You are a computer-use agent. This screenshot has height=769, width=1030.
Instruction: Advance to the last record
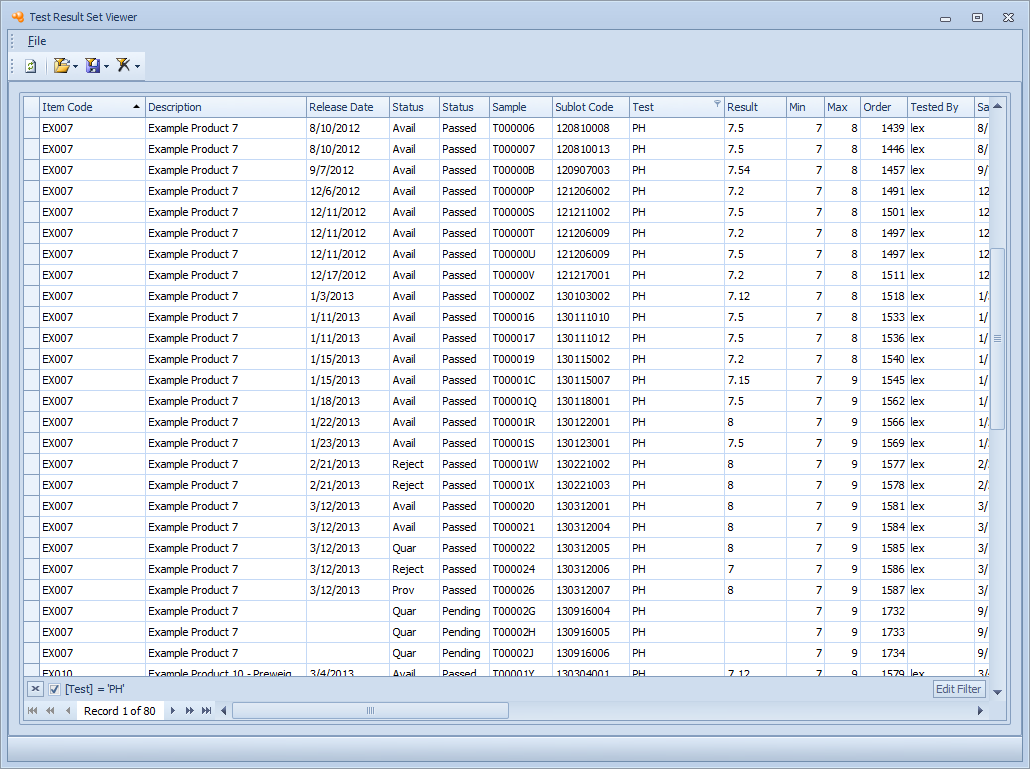[x=205, y=710]
